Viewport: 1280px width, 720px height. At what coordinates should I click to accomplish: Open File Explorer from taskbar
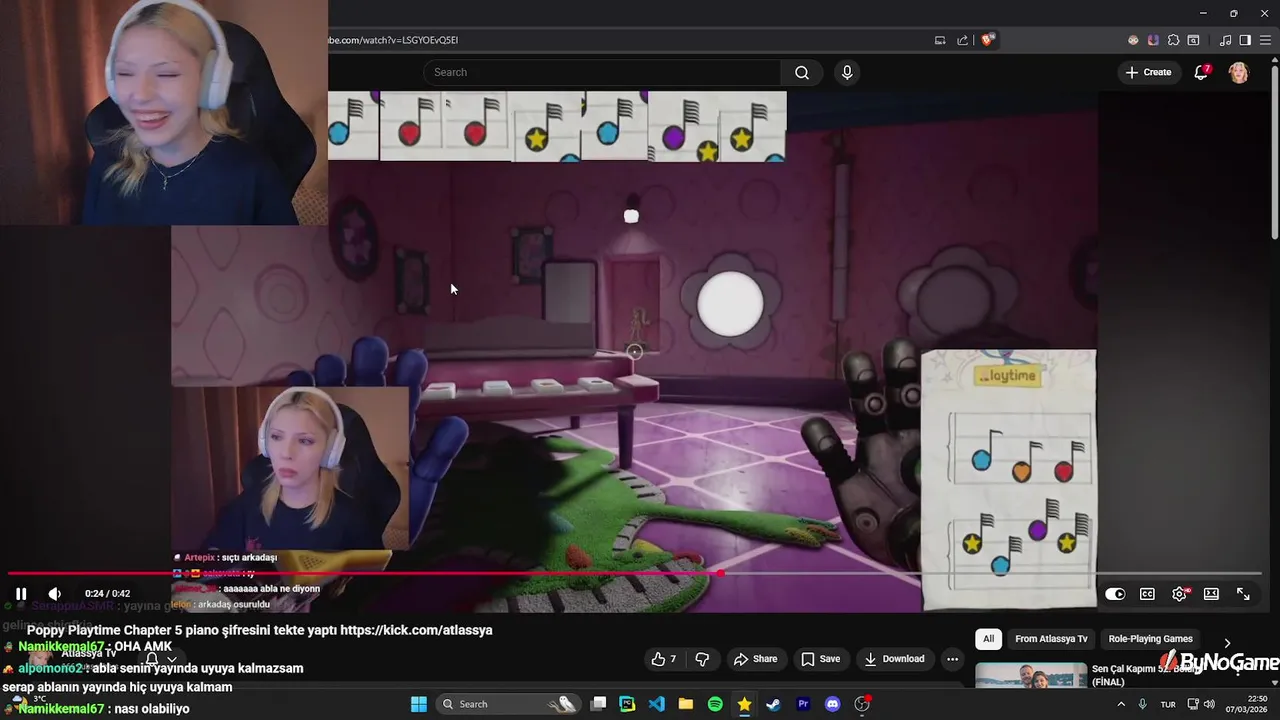[686, 704]
